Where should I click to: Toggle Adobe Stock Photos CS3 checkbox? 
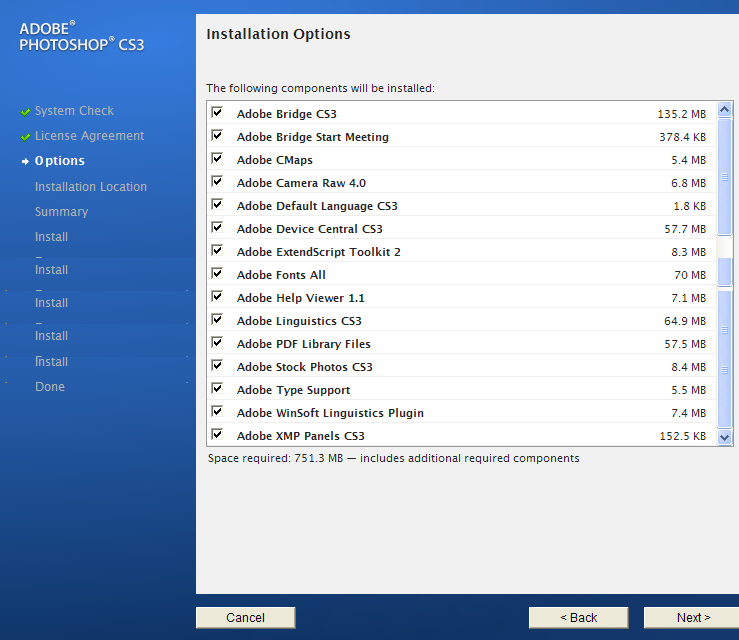tap(217, 365)
